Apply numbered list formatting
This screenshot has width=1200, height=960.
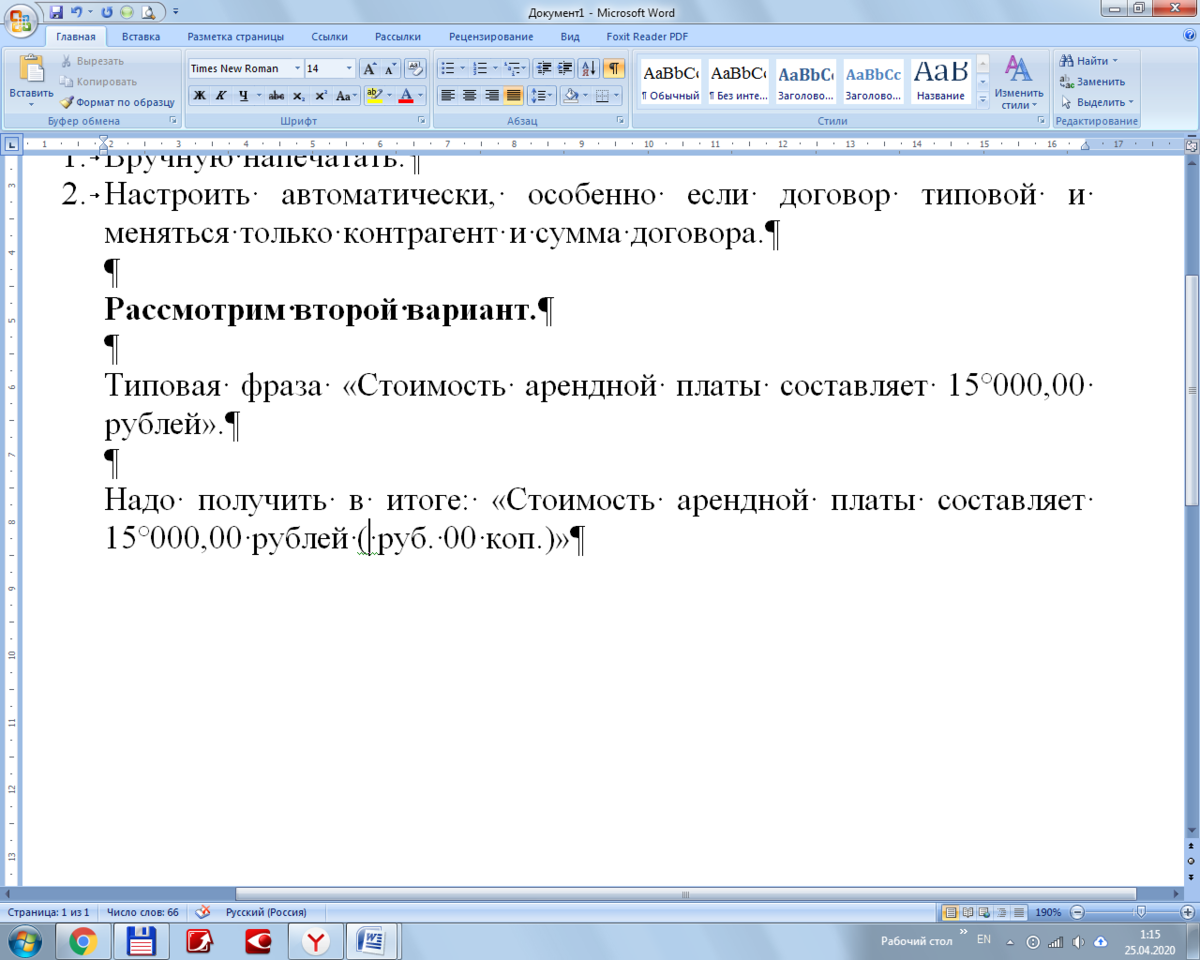point(479,69)
